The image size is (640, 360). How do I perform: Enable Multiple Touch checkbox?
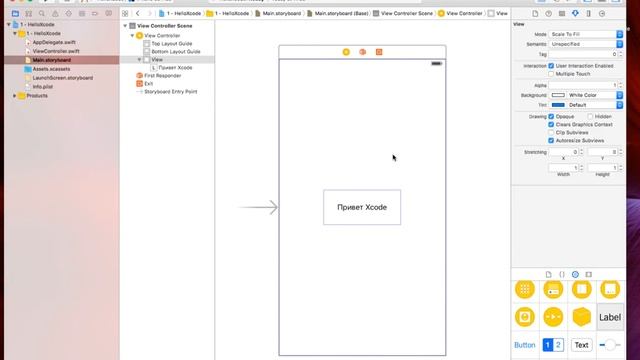(551, 74)
